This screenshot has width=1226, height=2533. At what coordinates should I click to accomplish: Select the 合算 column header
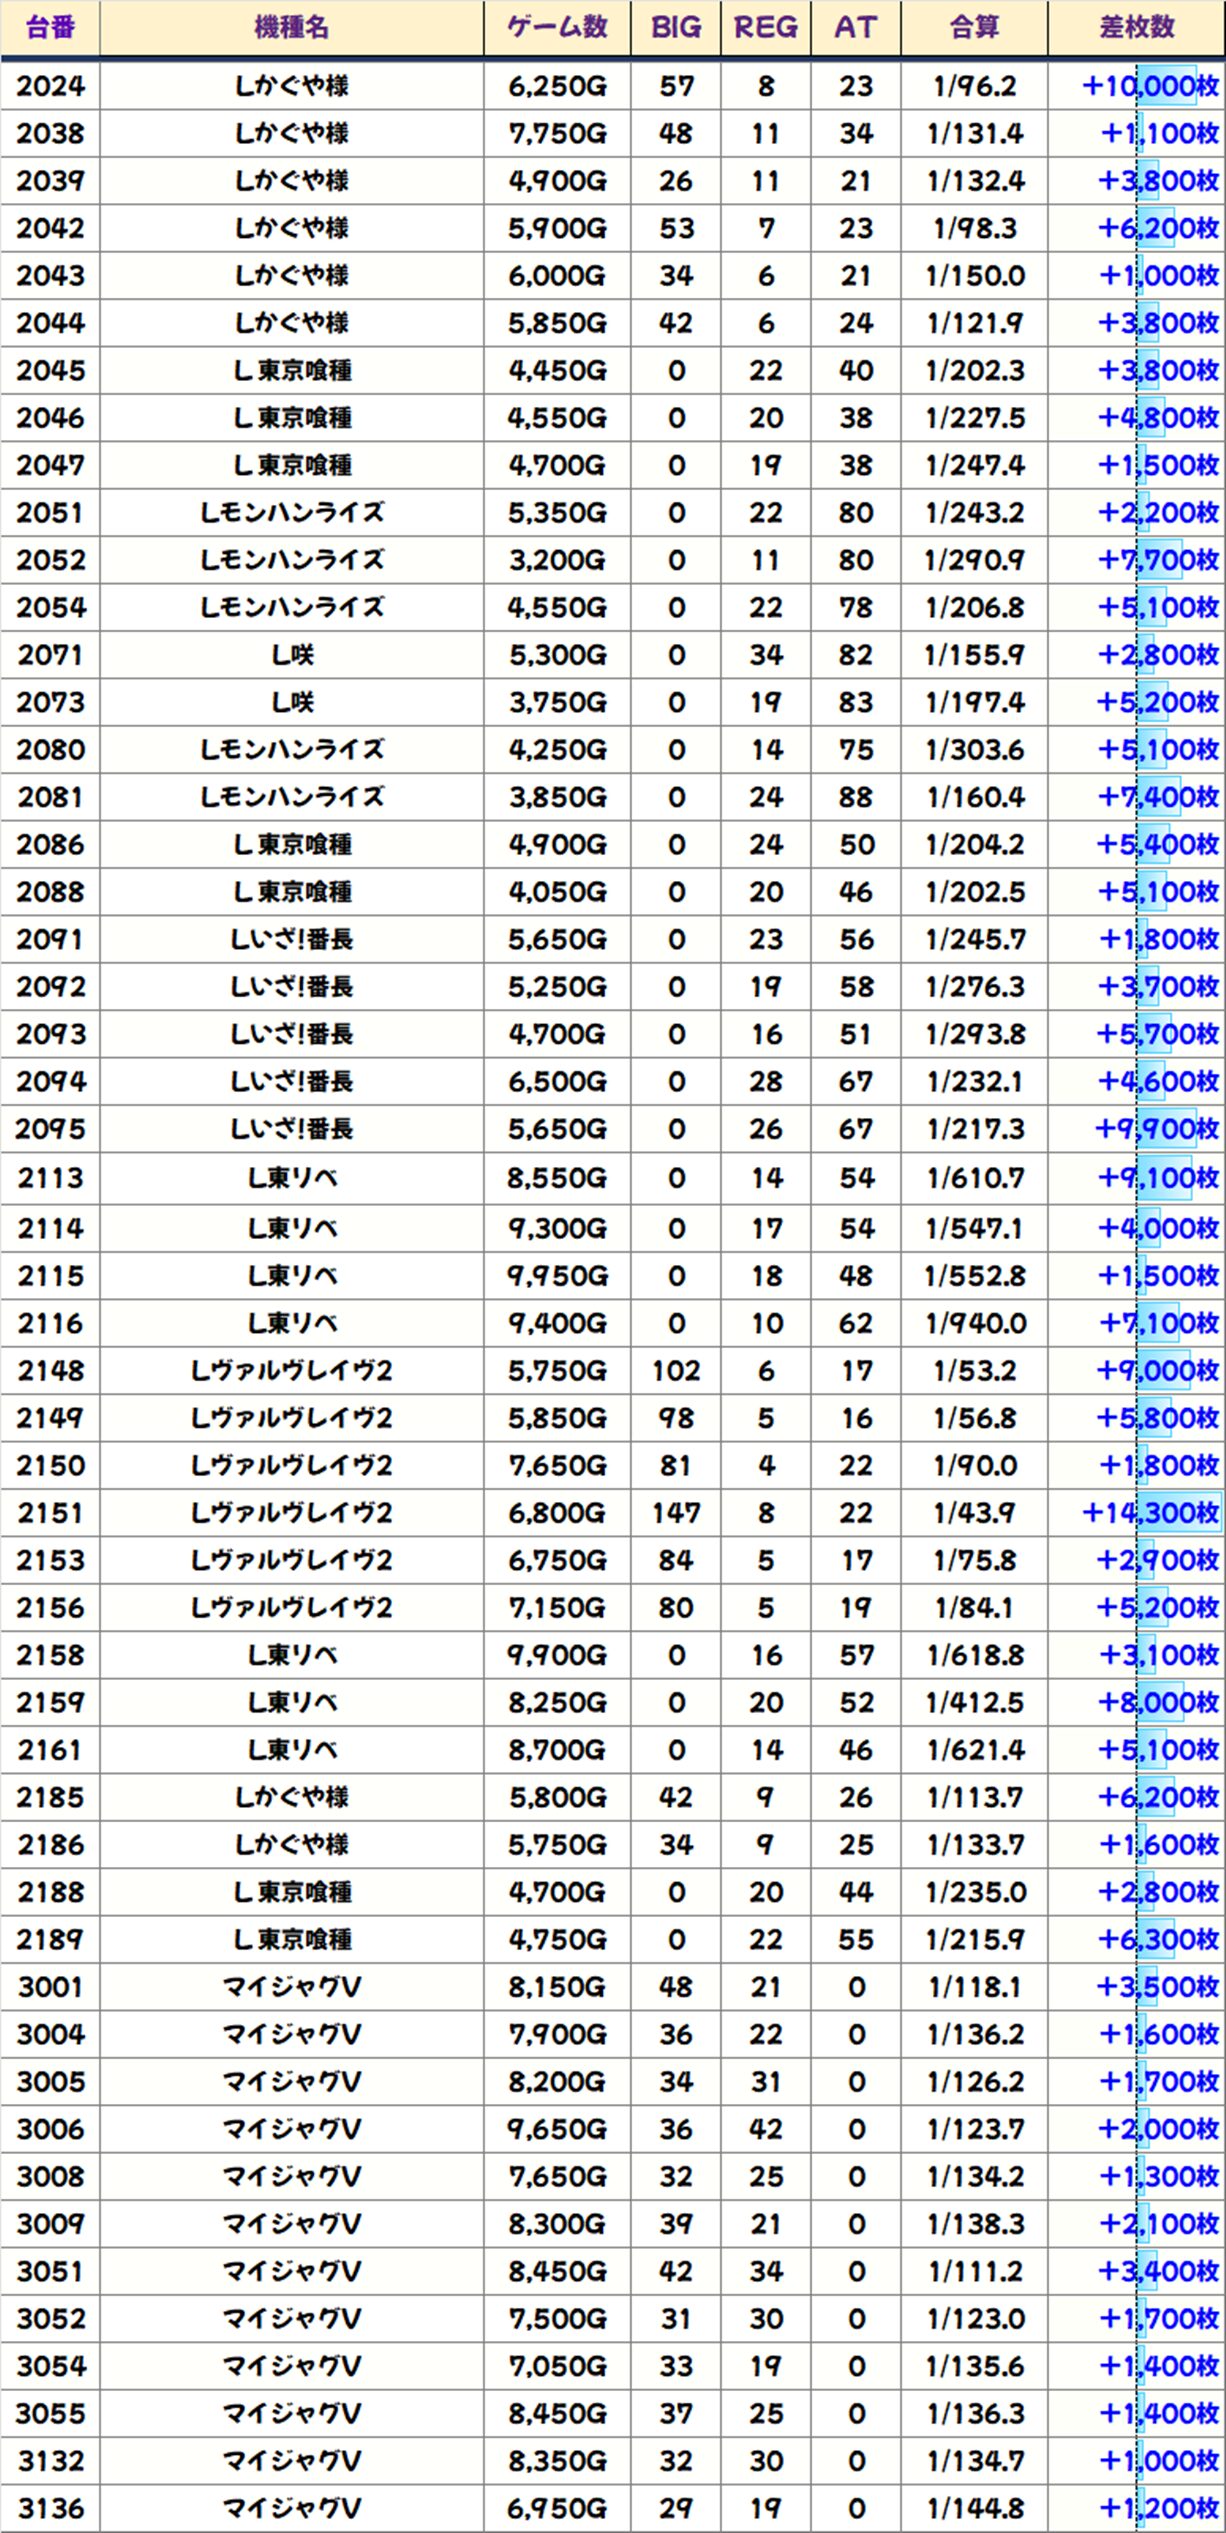pos(975,28)
